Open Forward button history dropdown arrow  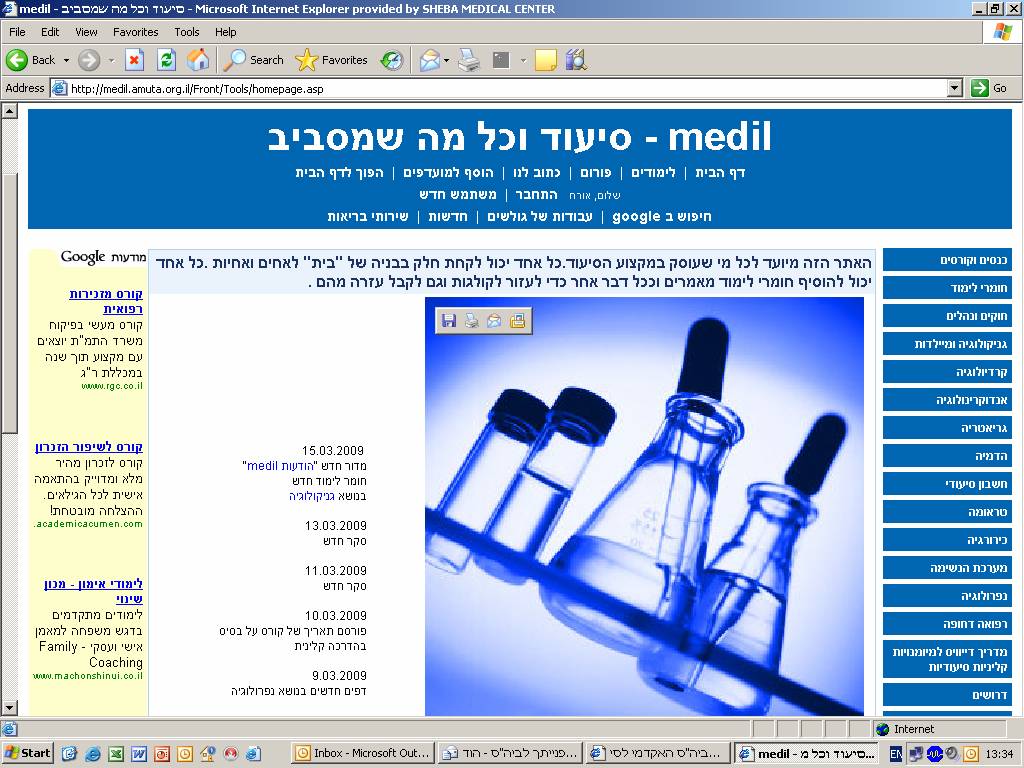pos(111,60)
